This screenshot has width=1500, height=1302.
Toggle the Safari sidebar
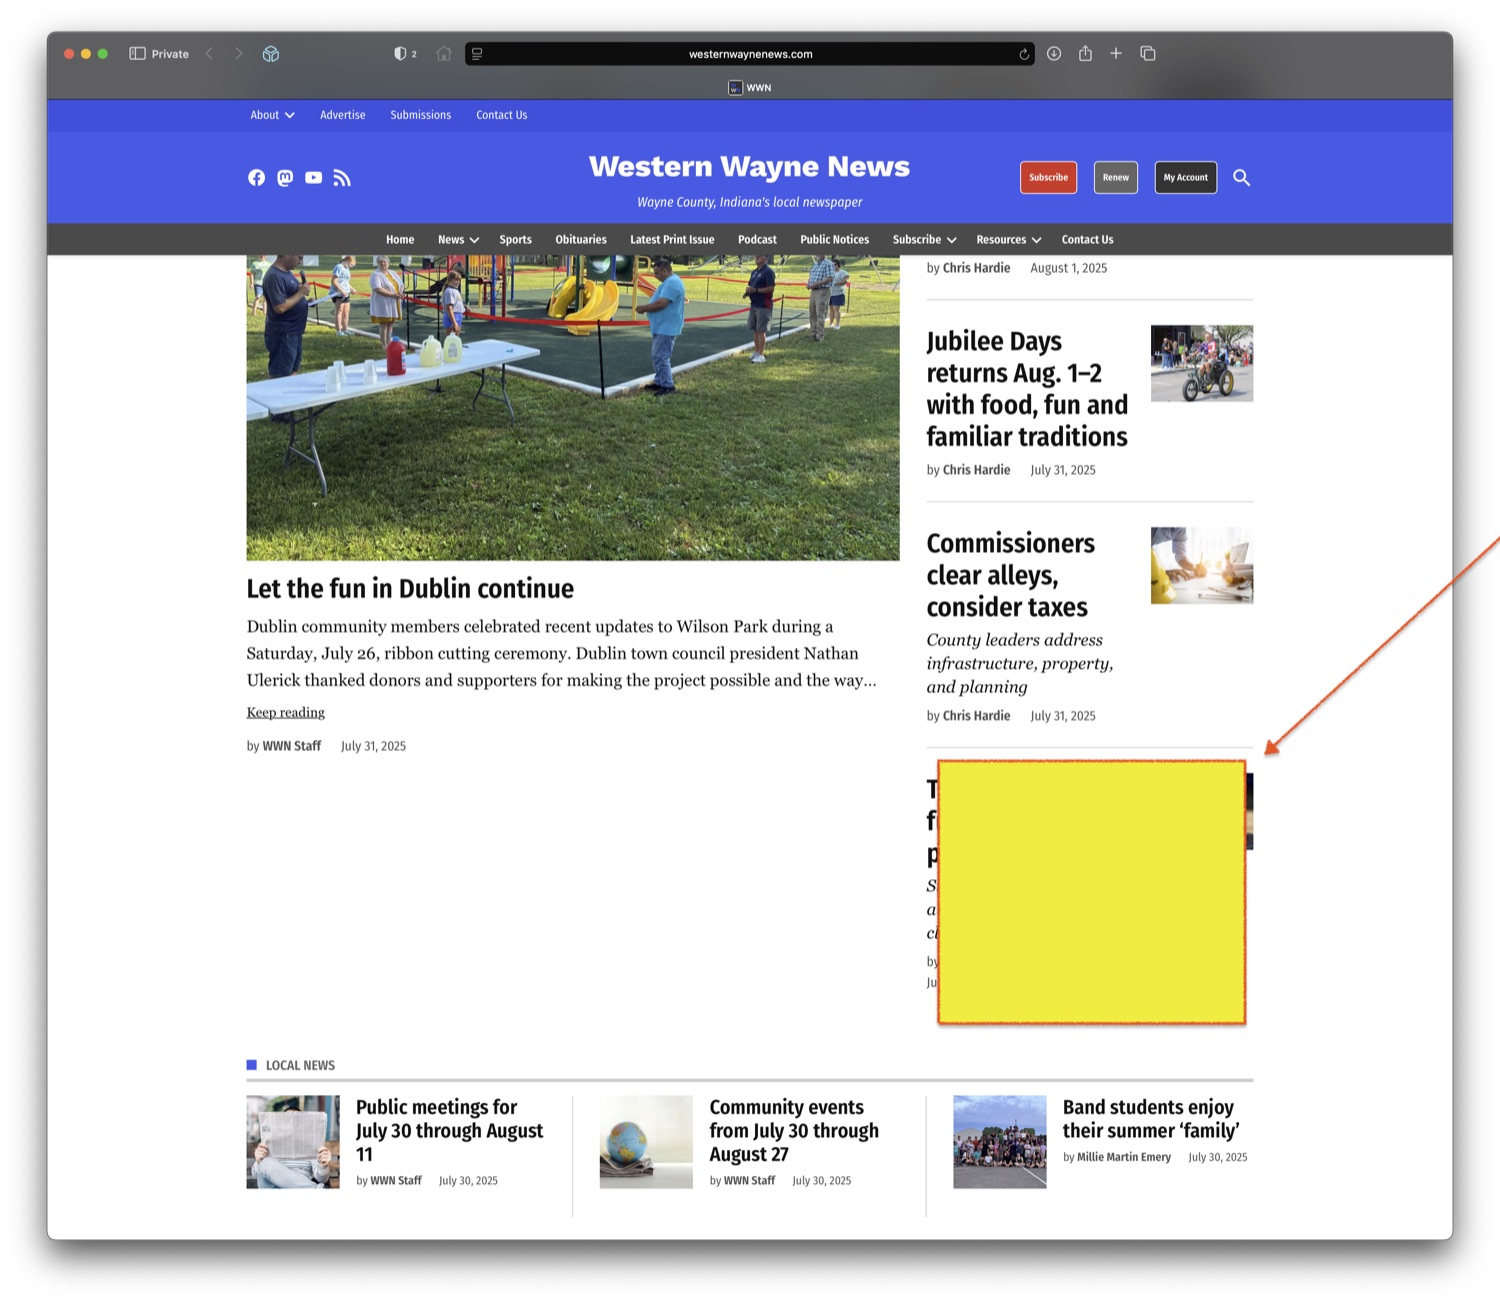pyautogui.click(x=137, y=54)
